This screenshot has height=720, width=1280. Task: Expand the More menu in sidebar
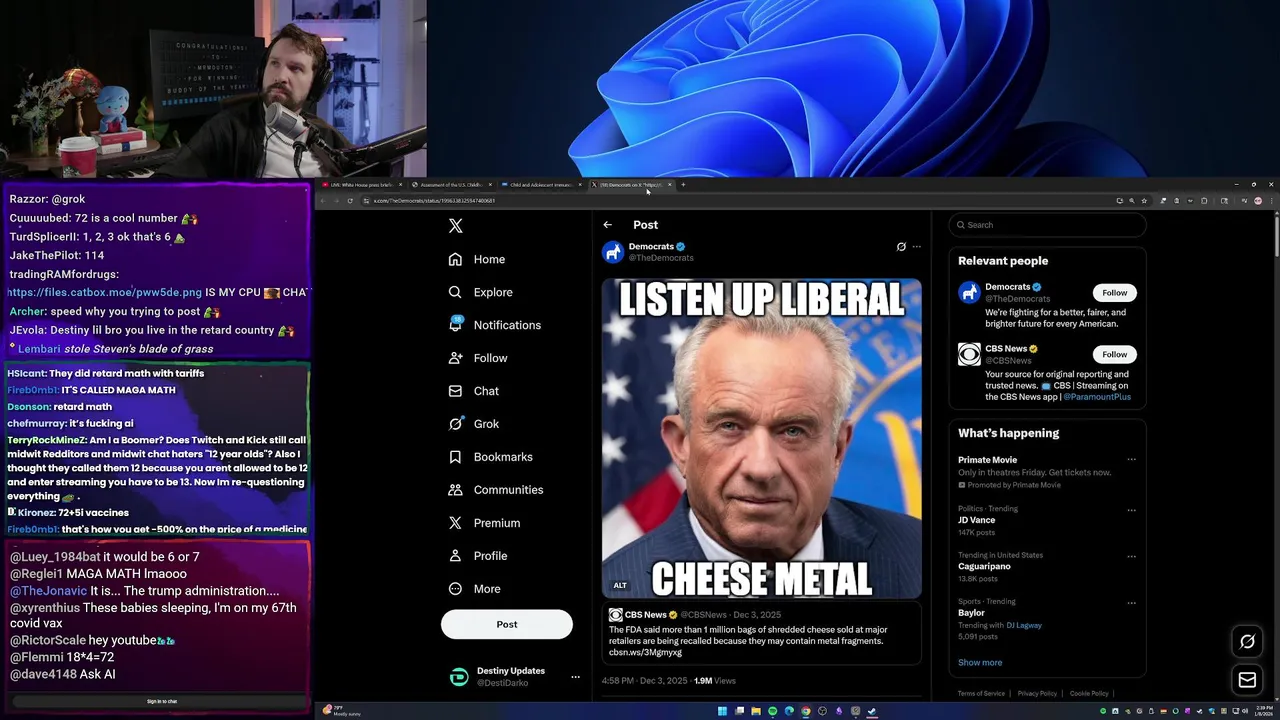point(475,589)
